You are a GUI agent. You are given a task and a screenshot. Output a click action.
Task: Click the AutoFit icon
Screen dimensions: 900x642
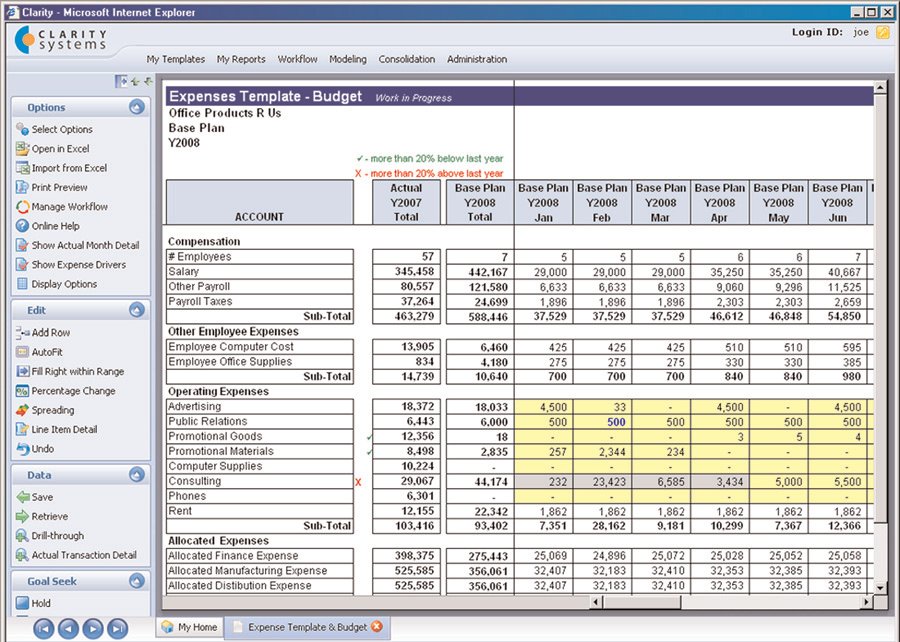[x=22, y=352]
